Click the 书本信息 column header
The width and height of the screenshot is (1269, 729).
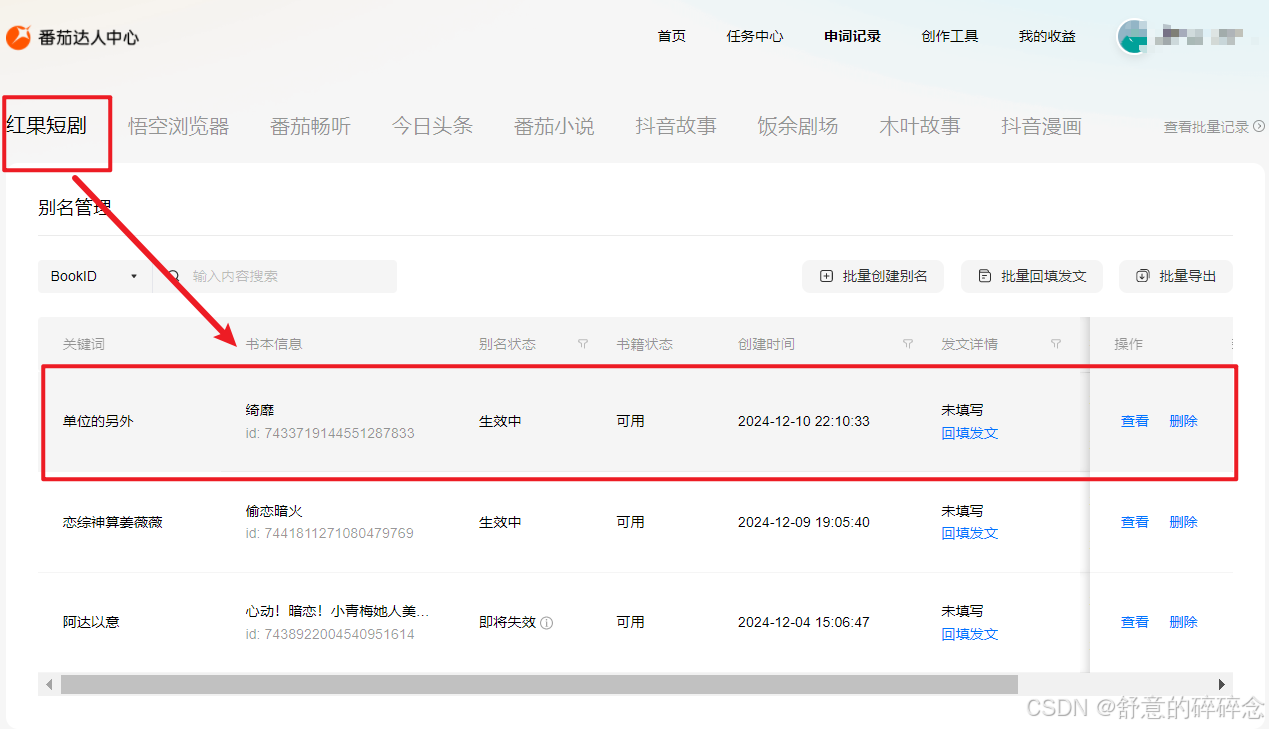(x=274, y=344)
